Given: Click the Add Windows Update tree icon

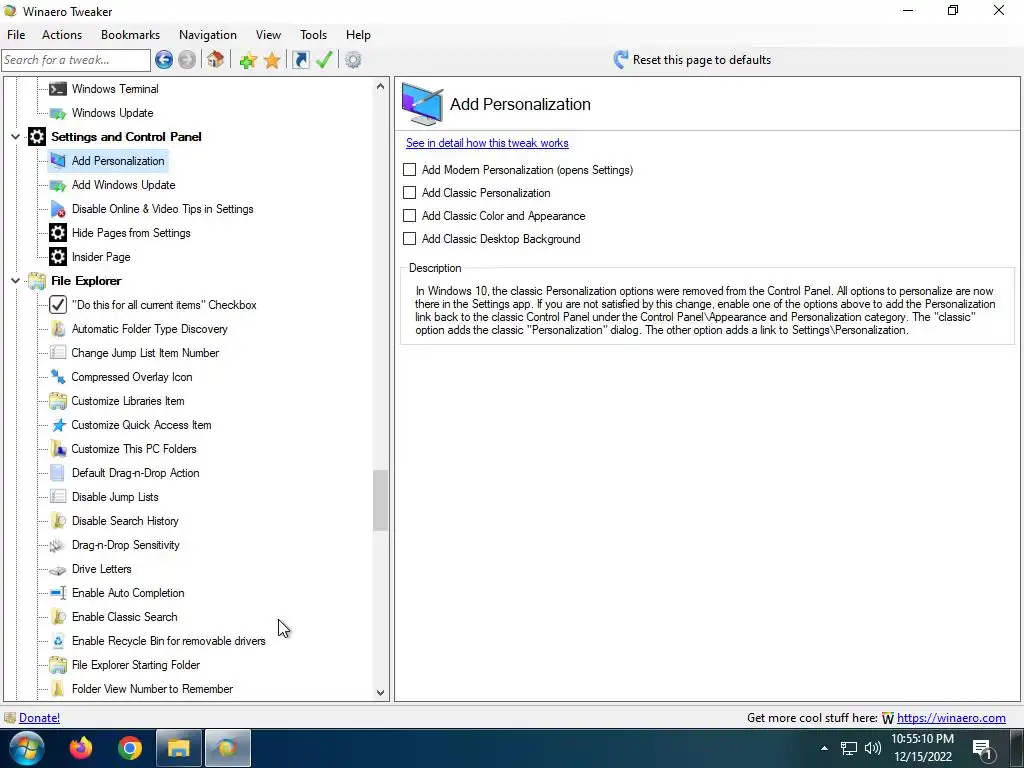Looking at the screenshot, I should 58,185.
